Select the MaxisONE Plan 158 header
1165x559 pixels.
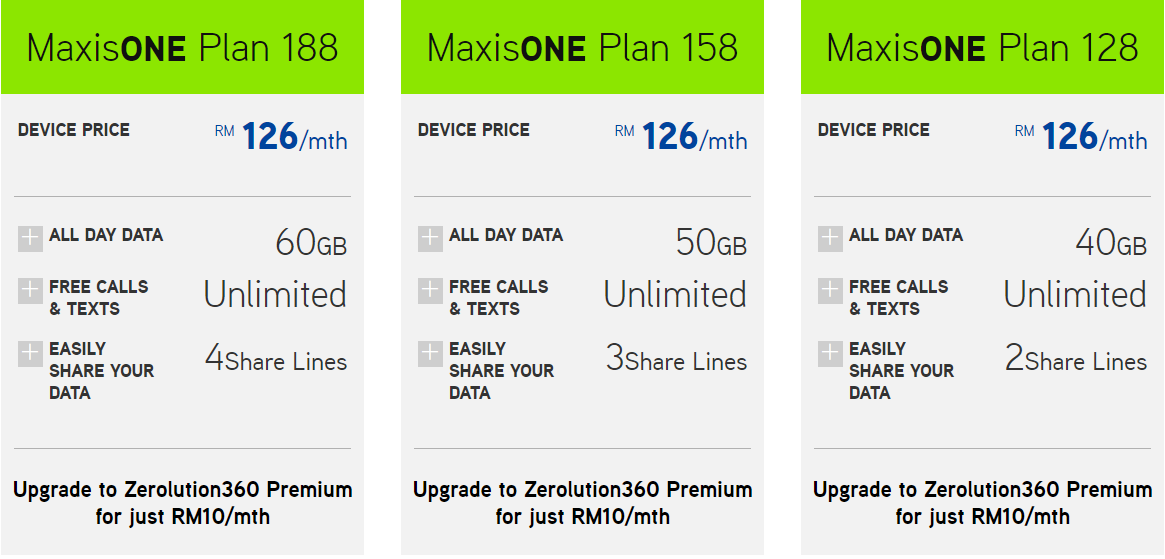582,47
